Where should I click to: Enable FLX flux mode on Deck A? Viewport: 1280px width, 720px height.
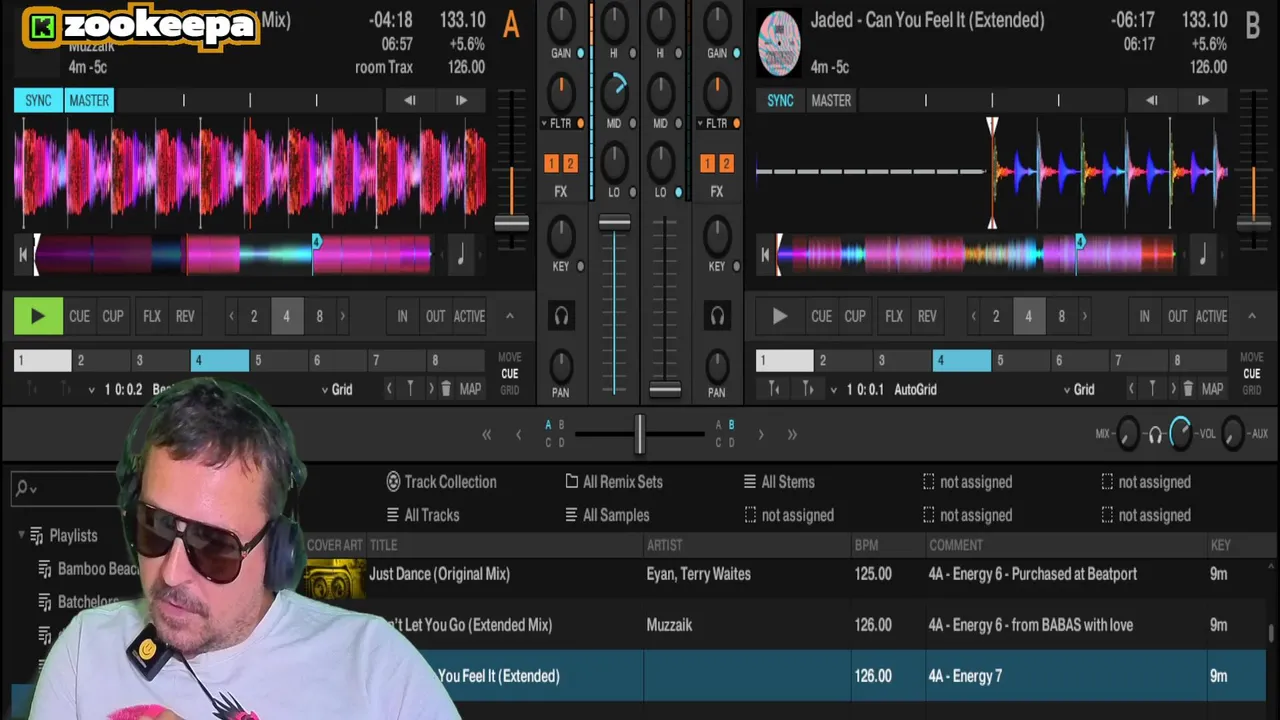(152, 316)
